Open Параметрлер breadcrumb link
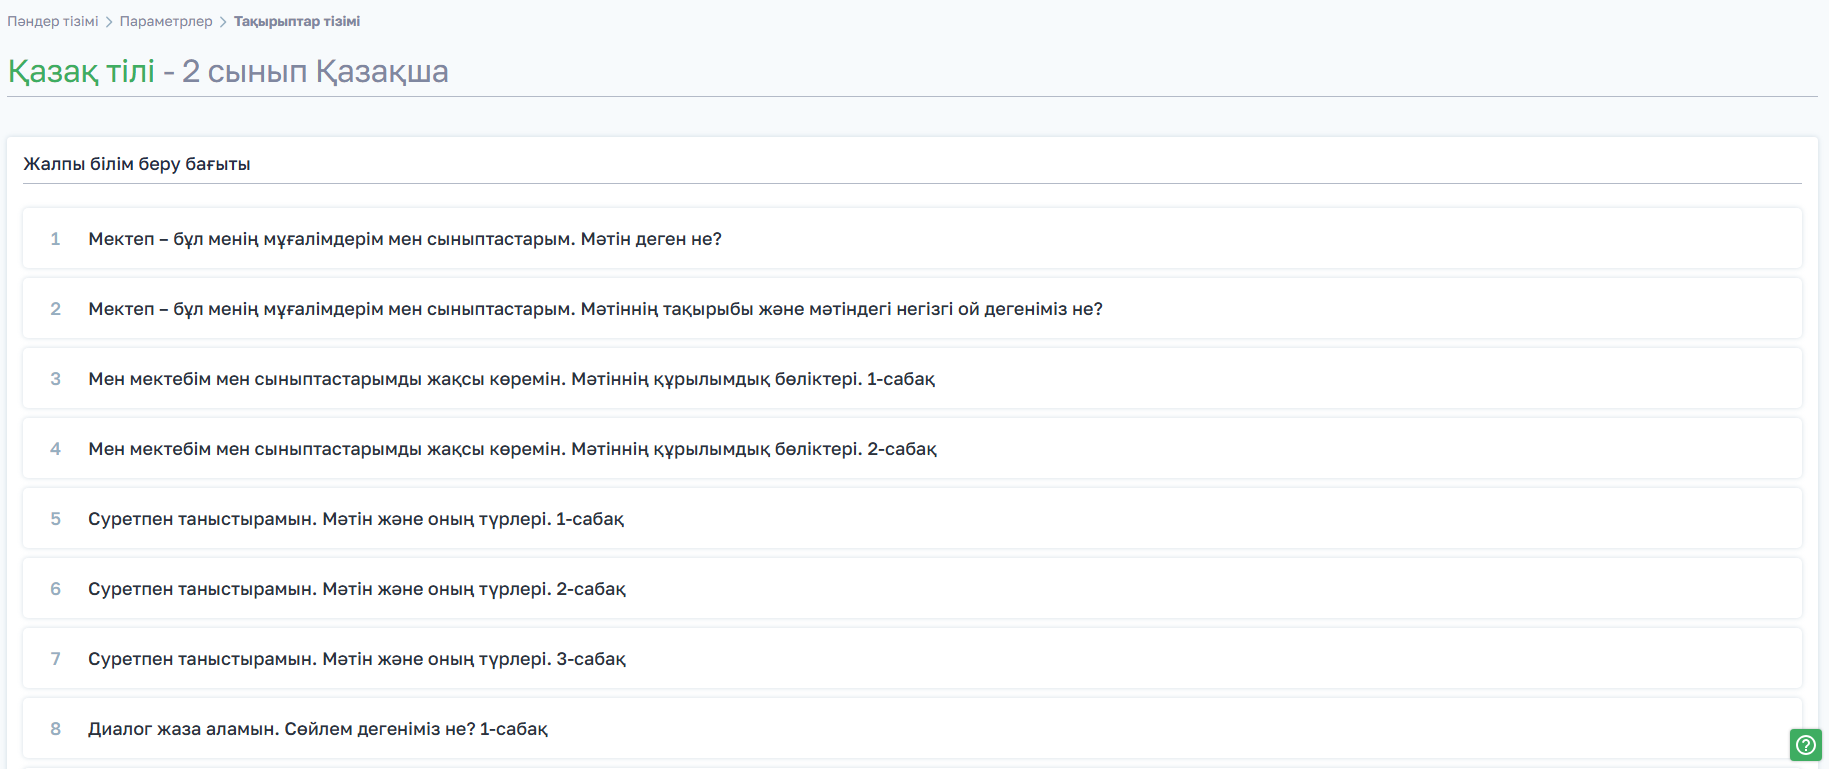 [166, 21]
